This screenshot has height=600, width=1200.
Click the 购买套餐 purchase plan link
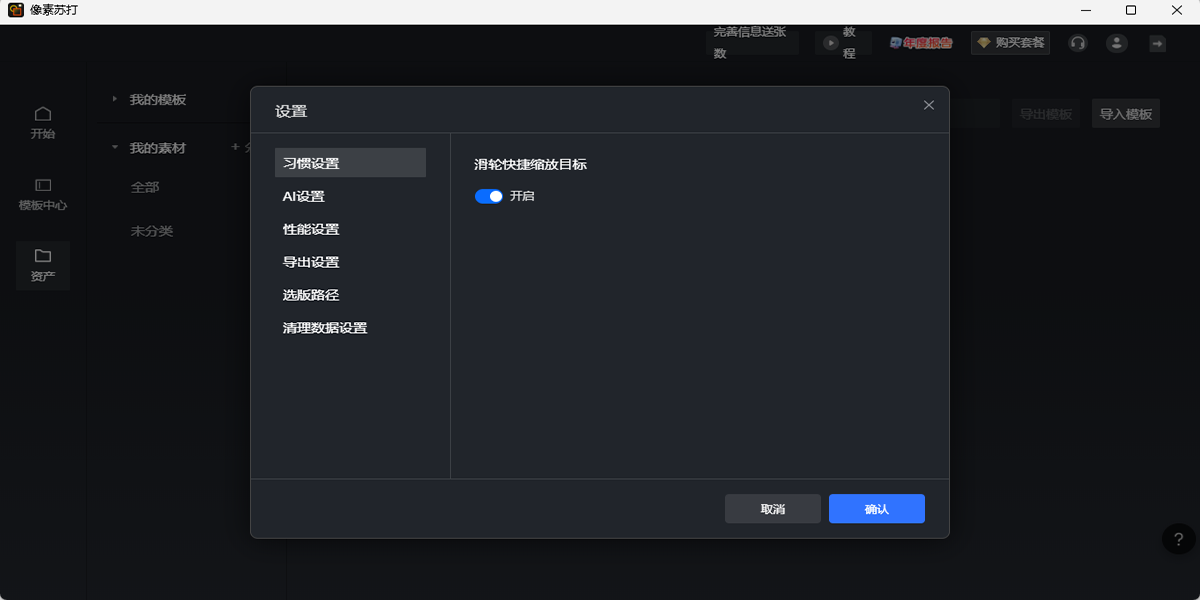click(x=1010, y=42)
